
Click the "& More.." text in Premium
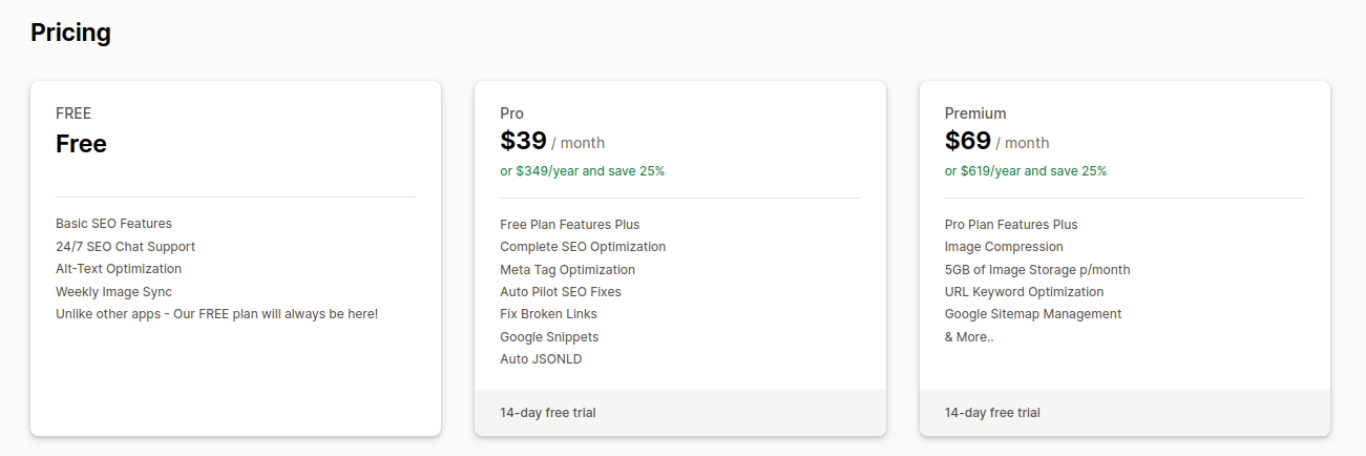[x=969, y=337]
